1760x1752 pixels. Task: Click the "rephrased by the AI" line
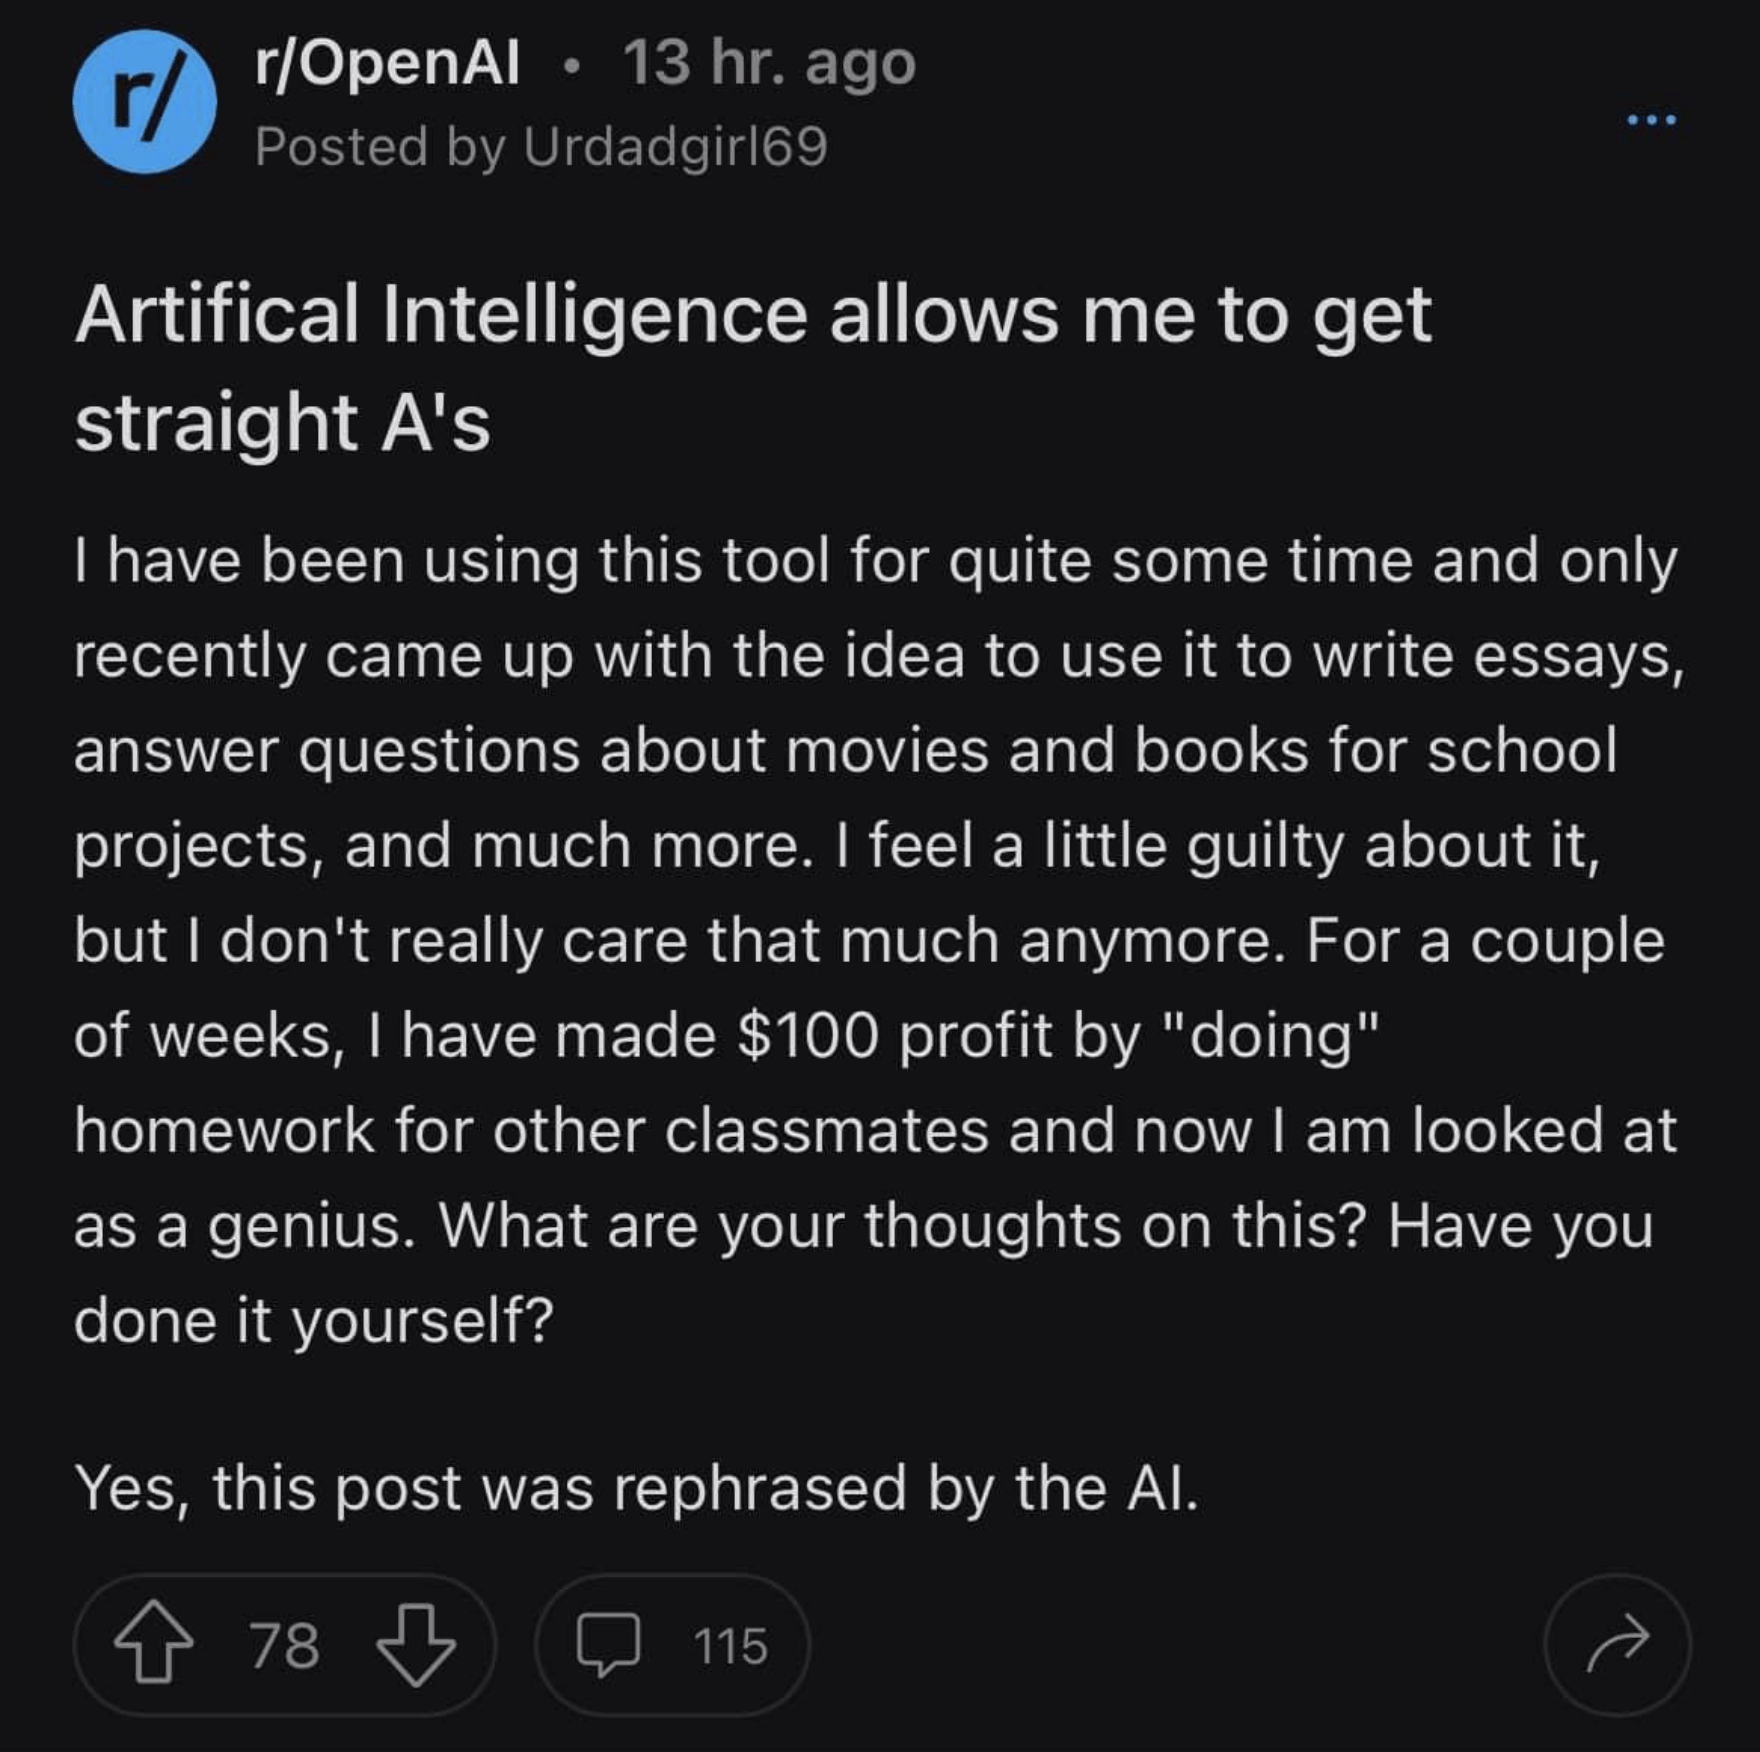(x=636, y=1488)
